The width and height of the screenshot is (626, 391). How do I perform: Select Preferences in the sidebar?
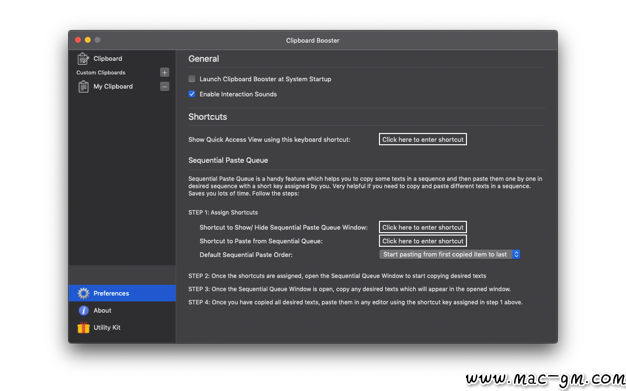122,294
